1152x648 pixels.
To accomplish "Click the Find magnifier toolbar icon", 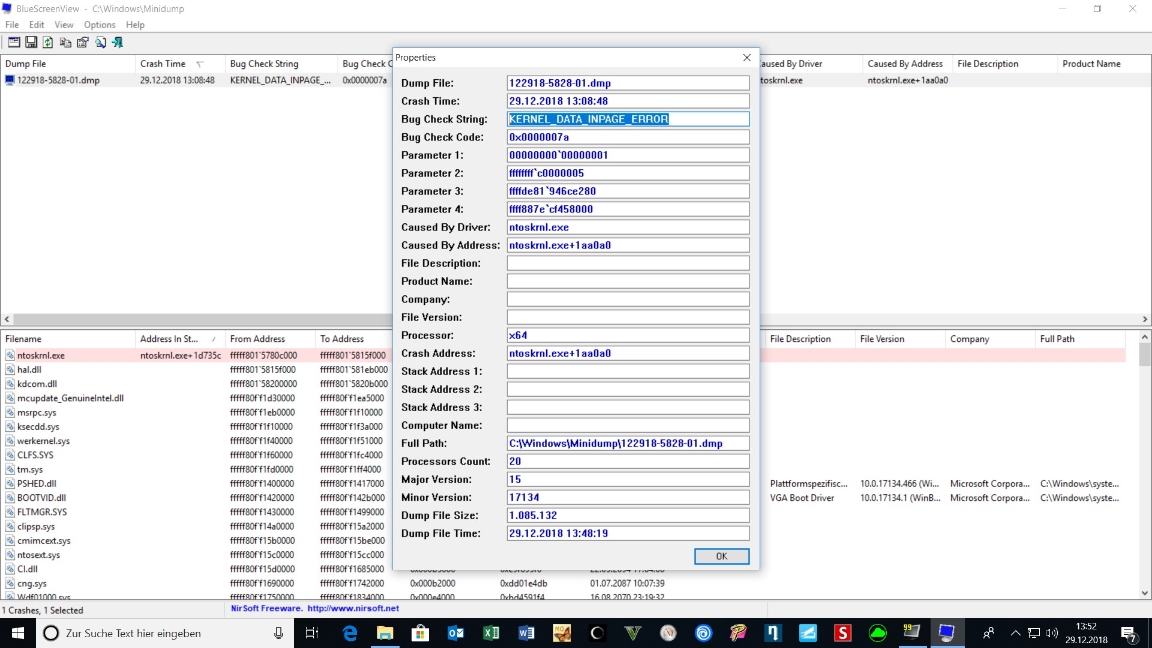I will (x=100, y=43).
